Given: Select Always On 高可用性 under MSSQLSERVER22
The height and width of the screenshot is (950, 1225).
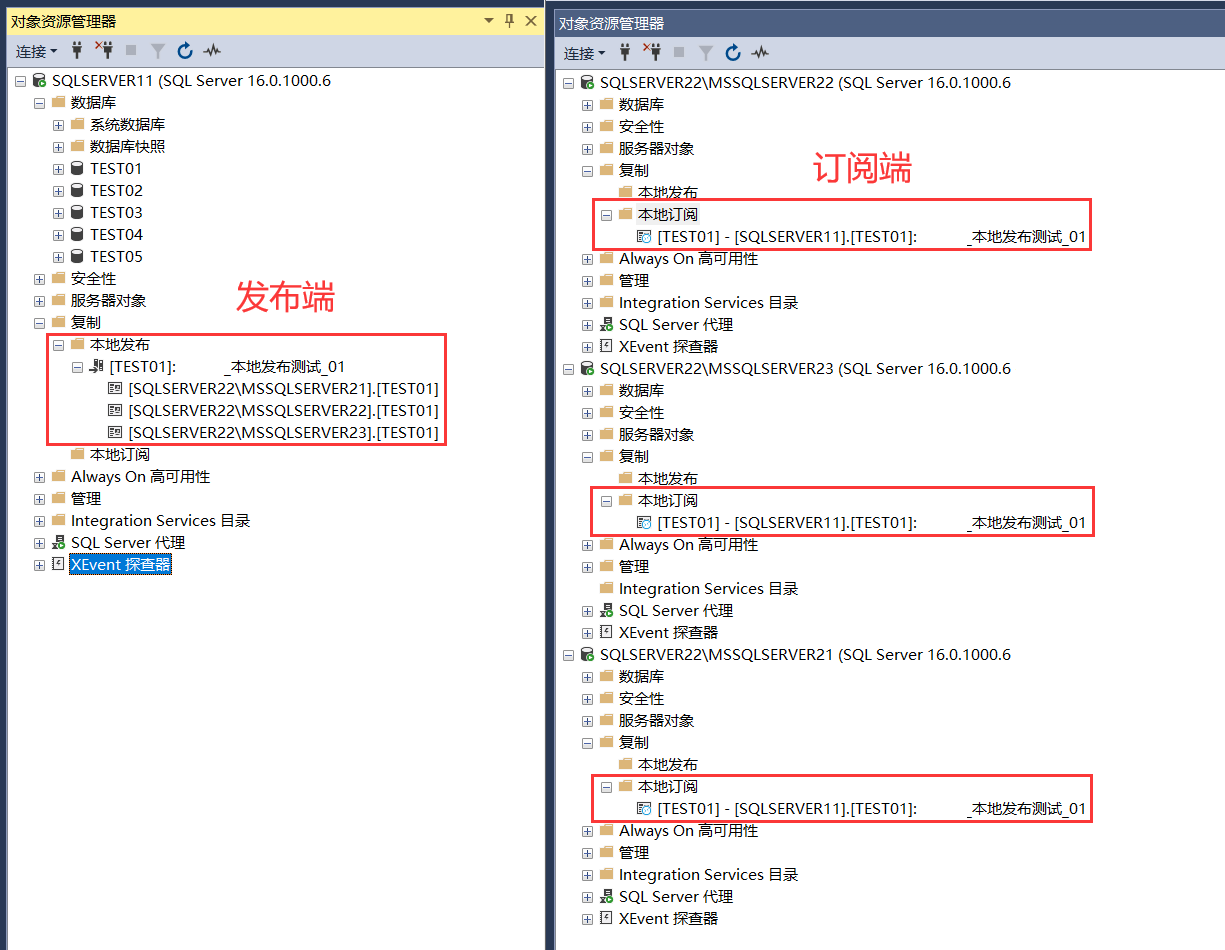Looking at the screenshot, I should [688, 259].
